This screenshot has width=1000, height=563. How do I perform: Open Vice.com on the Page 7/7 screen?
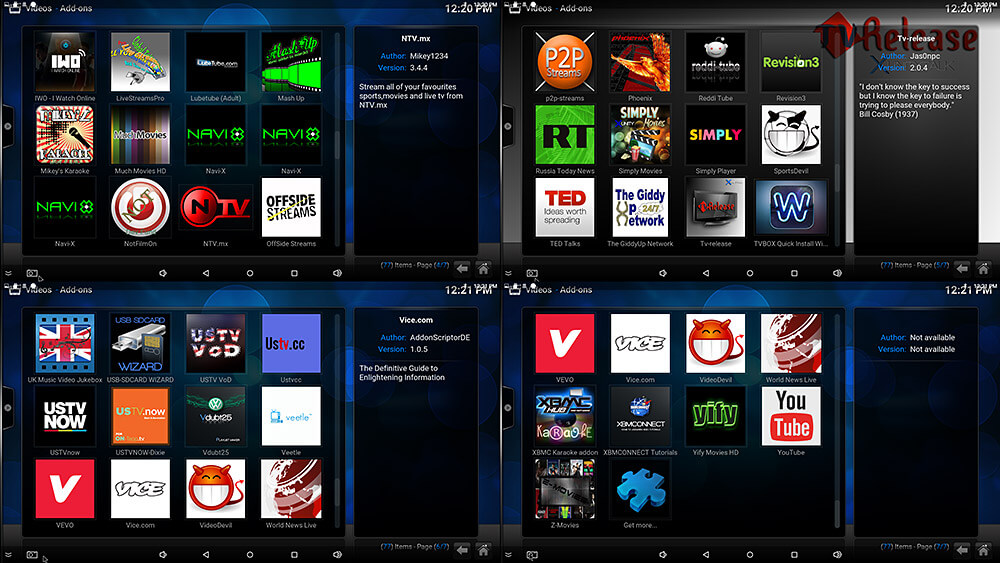click(640, 344)
